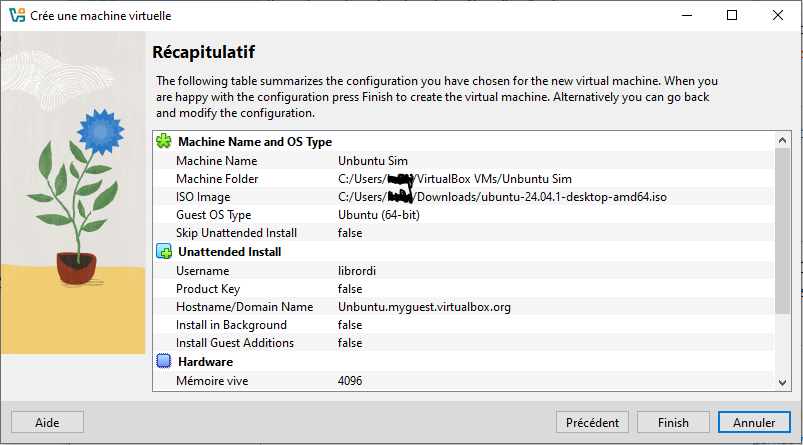The image size is (803, 445).
Task: Click the summary list scrollbar thumb
Action: (782, 231)
